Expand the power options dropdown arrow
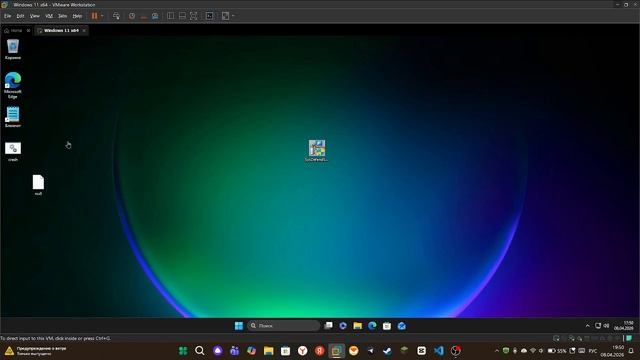640x360 pixels. click(x=102, y=16)
